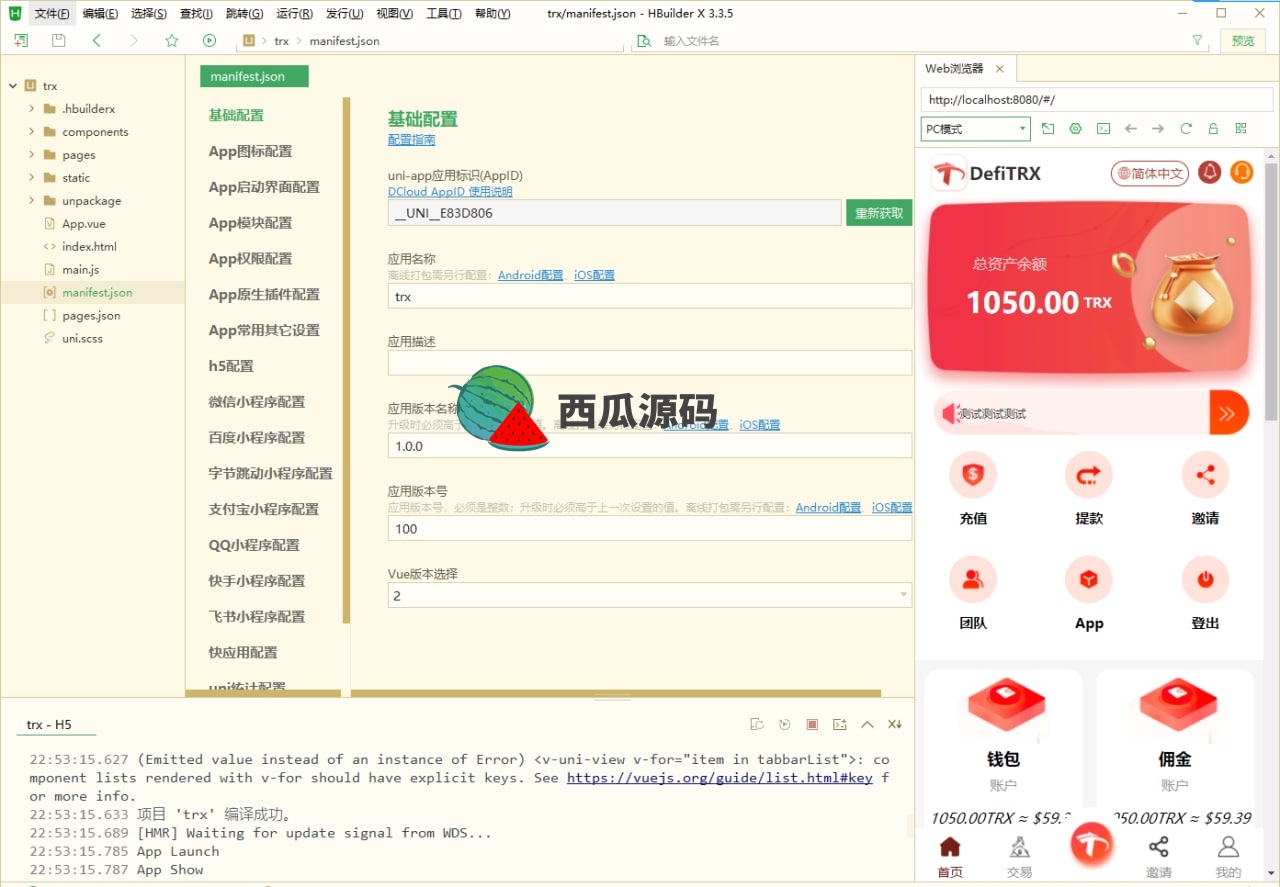Image resolution: width=1280 pixels, height=887 pixels.
Task: Click the red notification bell icon
Action: tap(1210, 173)
